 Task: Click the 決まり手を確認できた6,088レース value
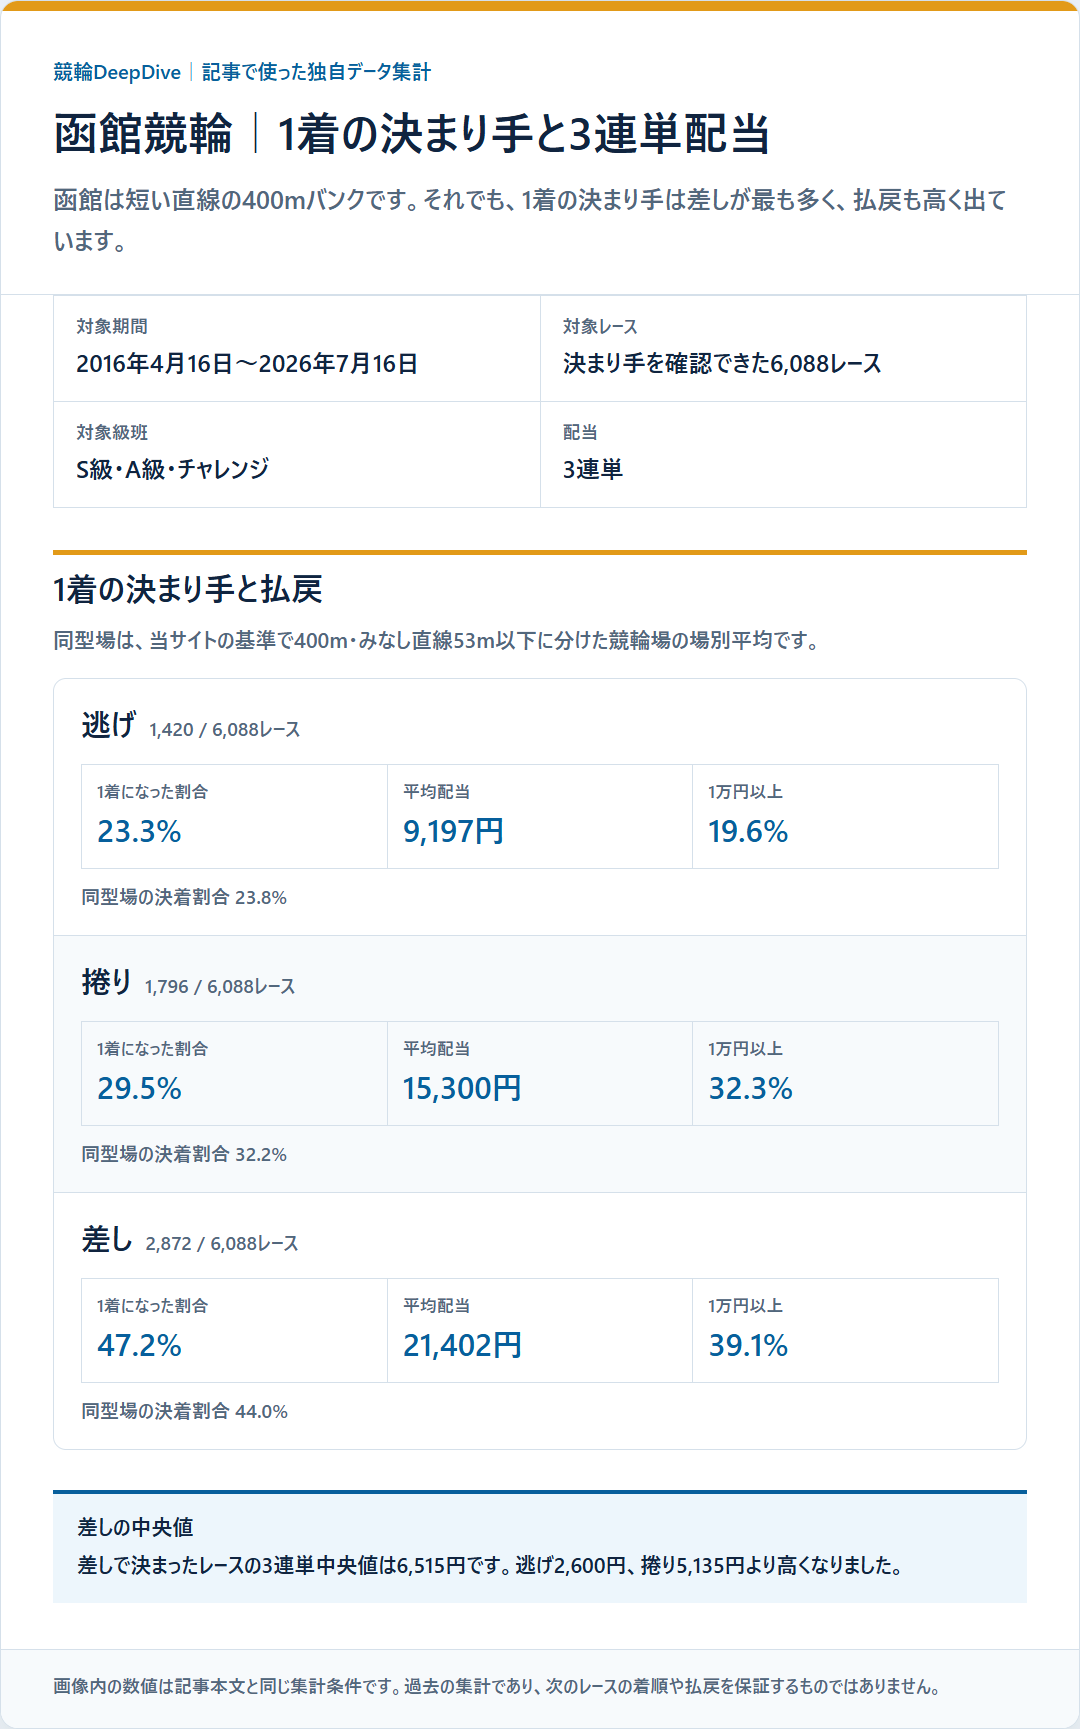(x=722, y=363)
